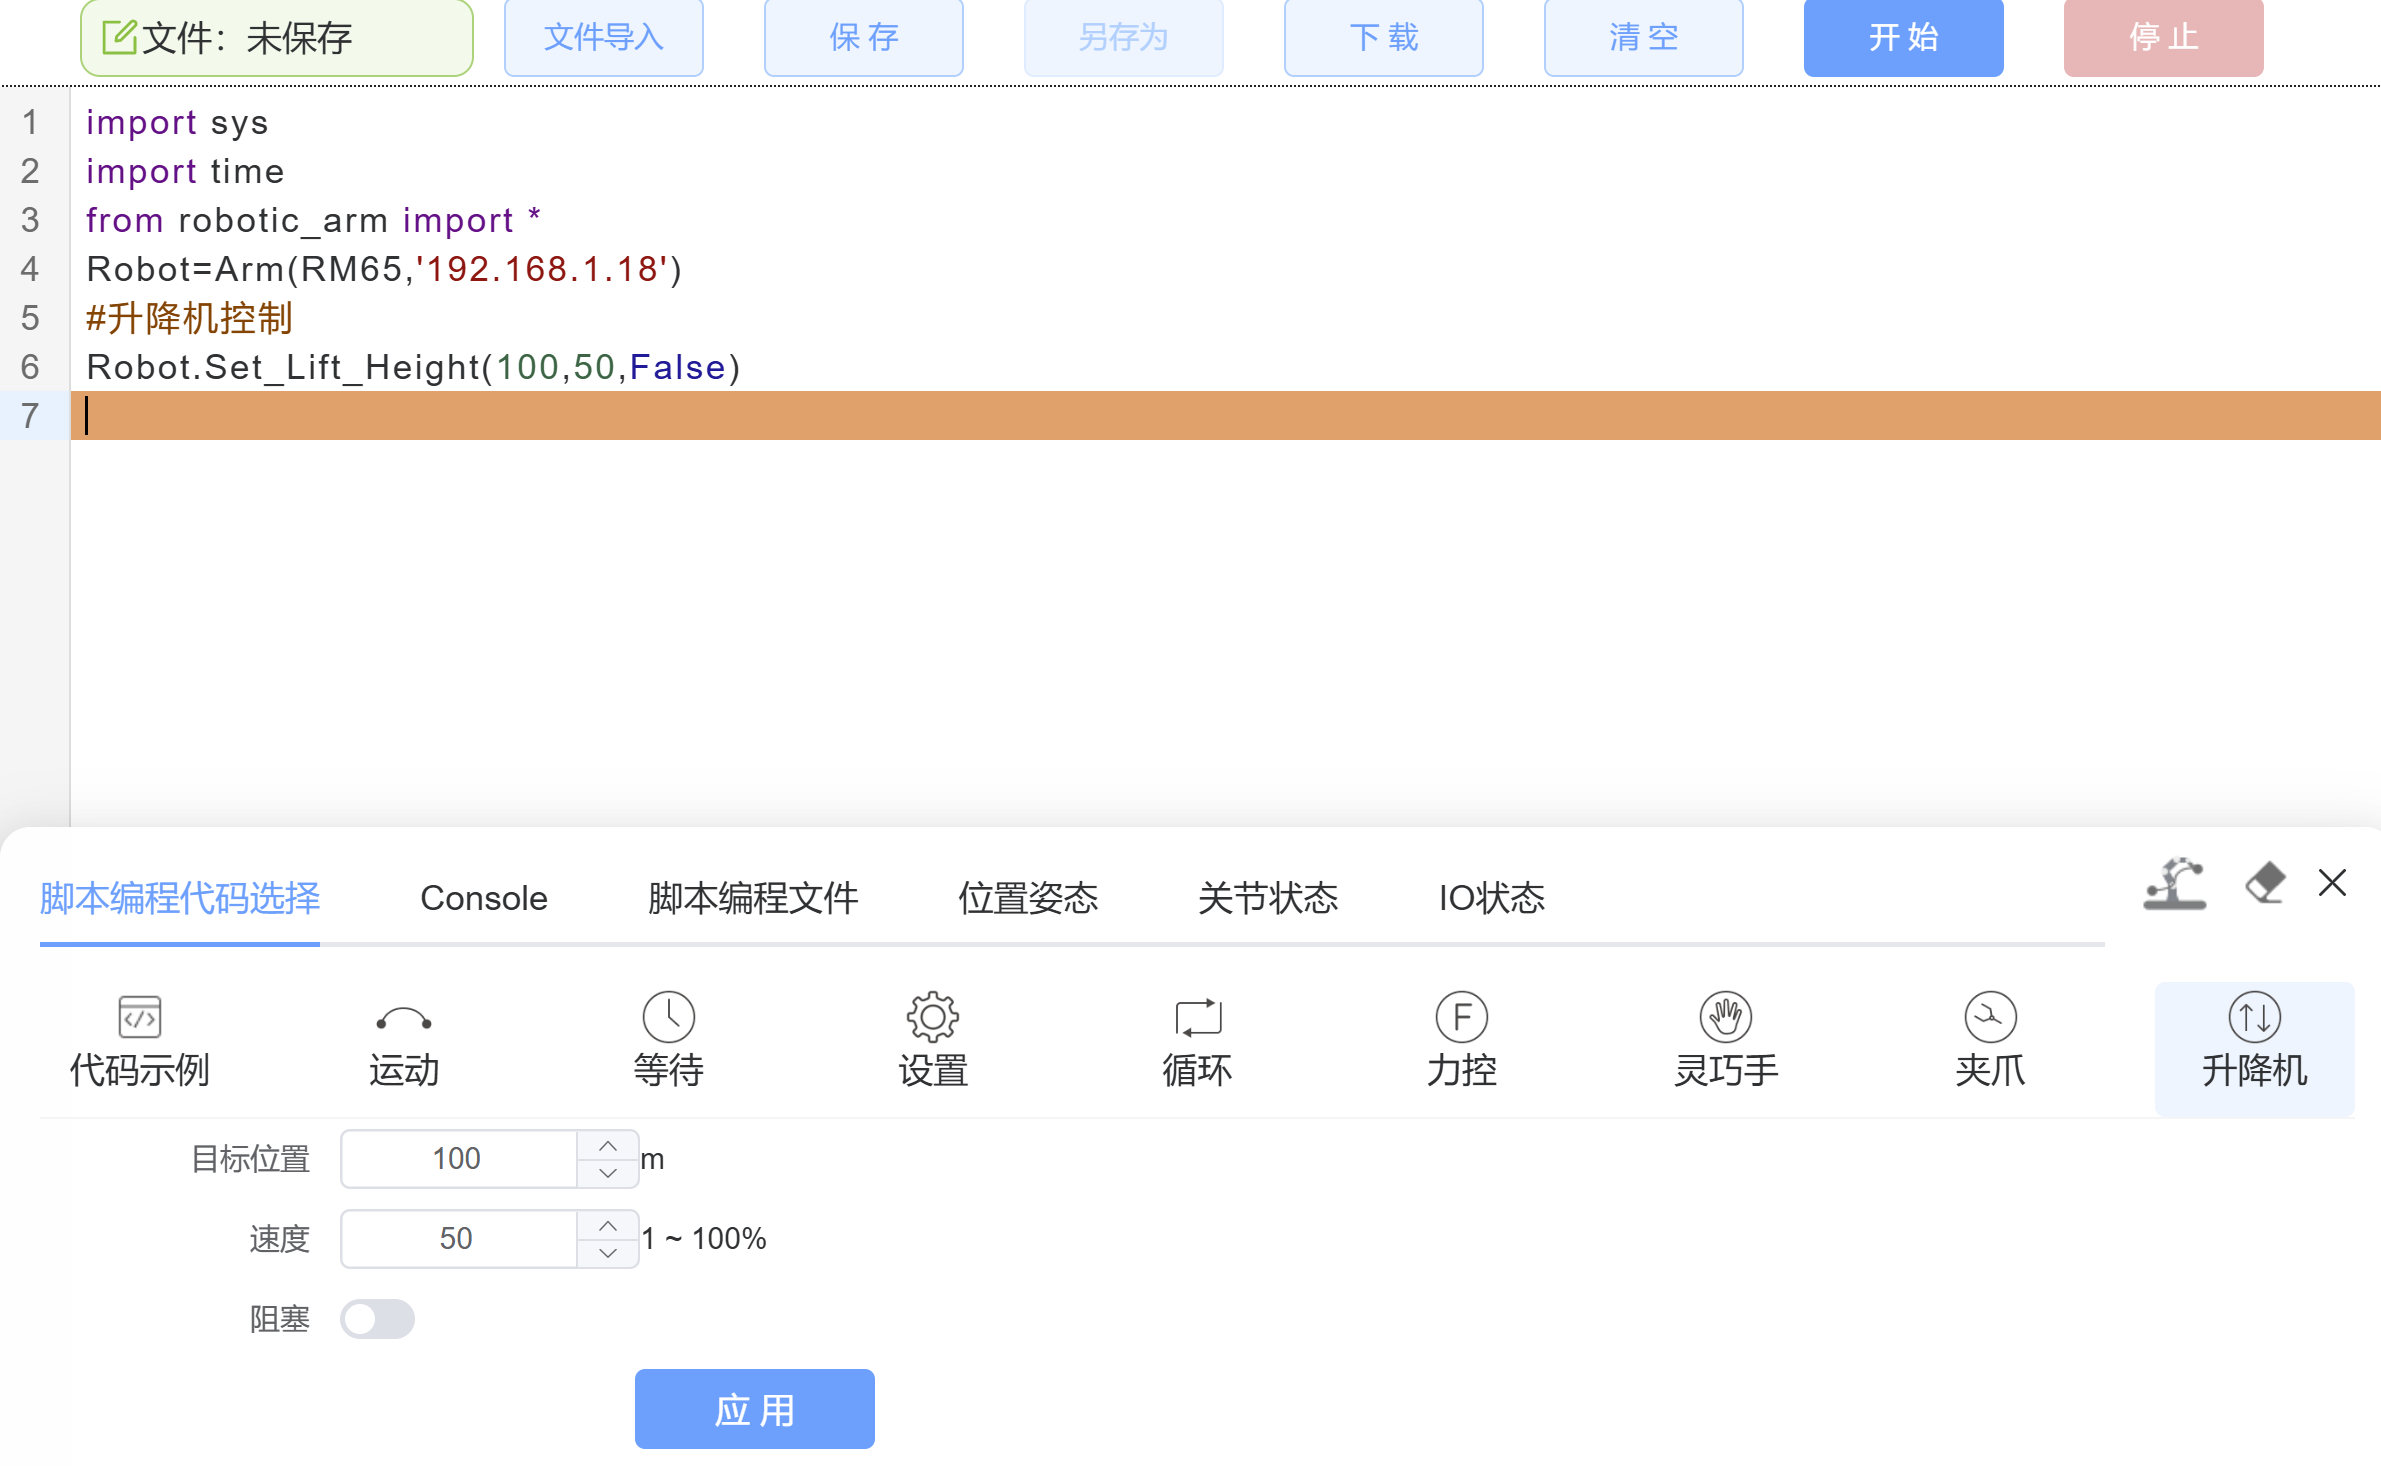The image size is (2381, 1466).
Task: Select the 运动 motion category icon
Action: [403, 1040]
